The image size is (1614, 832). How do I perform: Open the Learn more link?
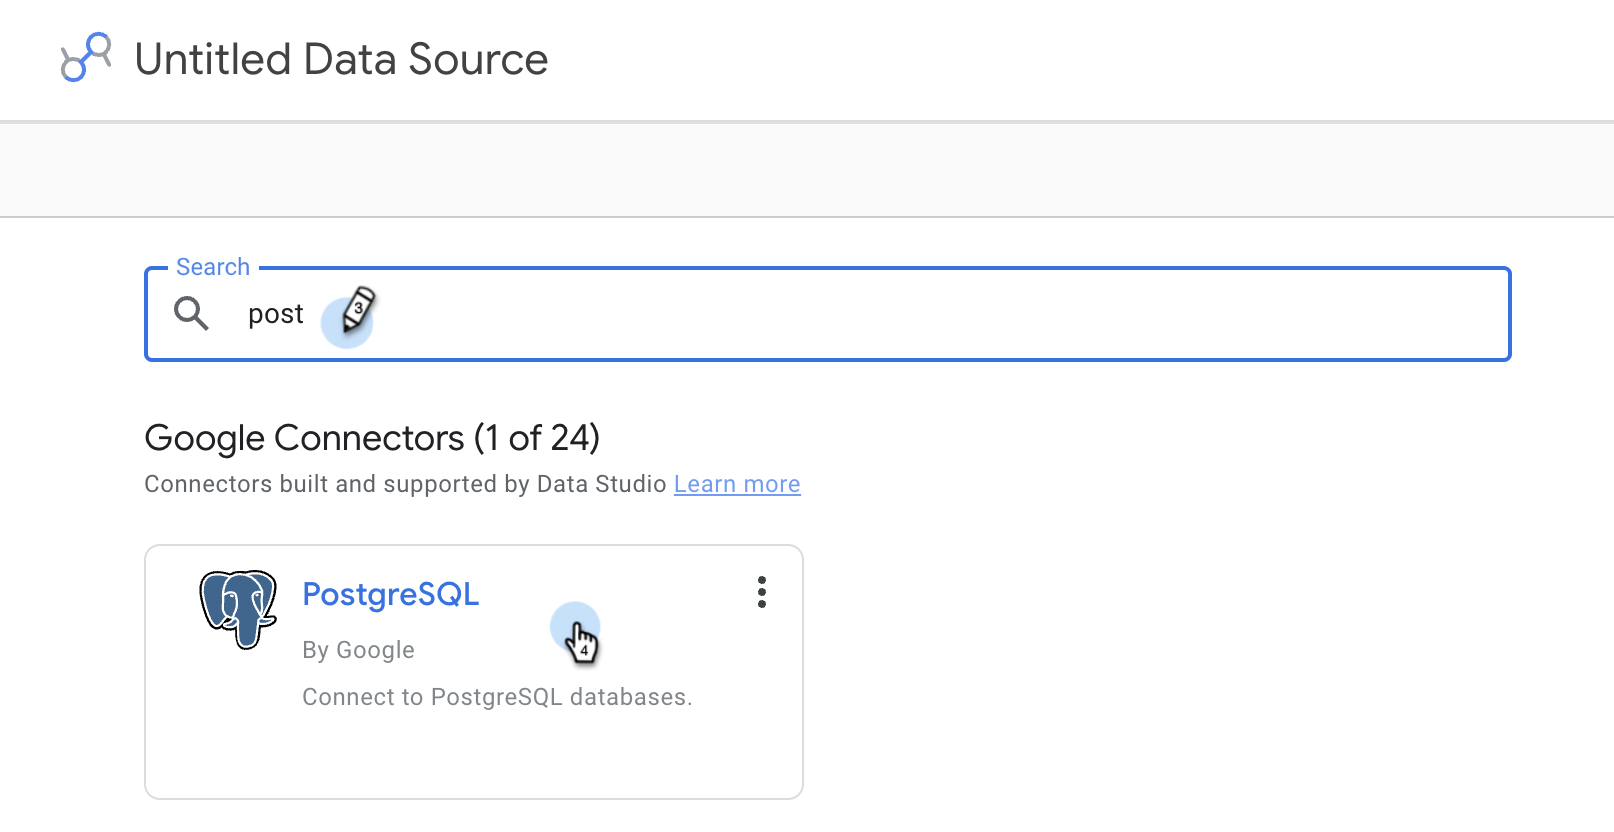click(x=737, y=484)
